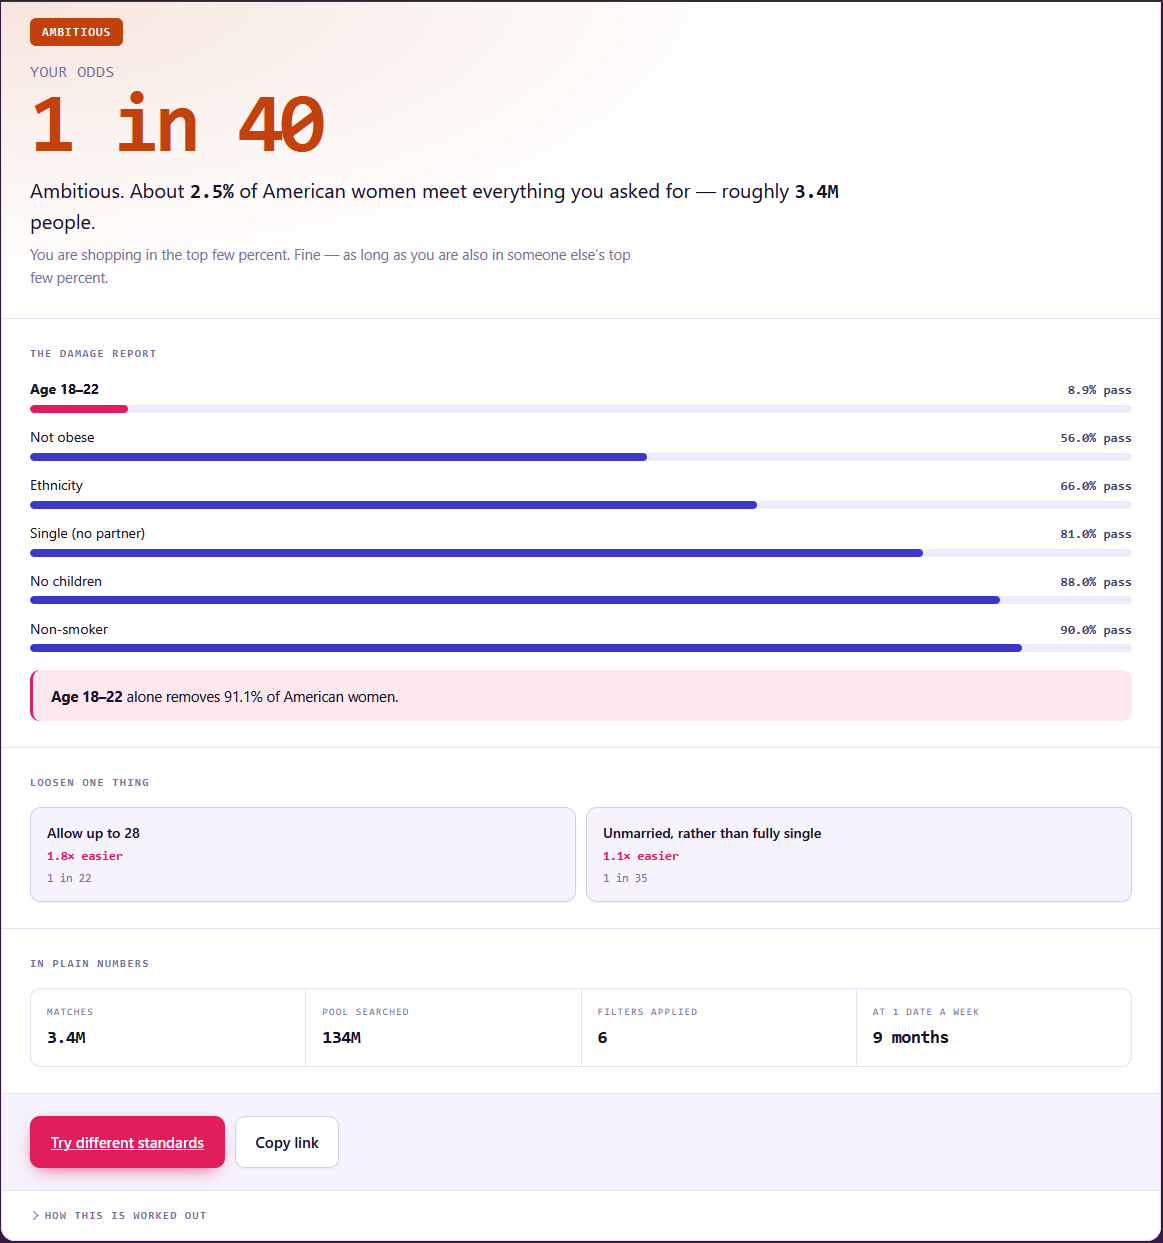Click the '81.0% pass' value
Image resolution: width=1163 pixels, height=1243 pixels.
click(1096, 534)
